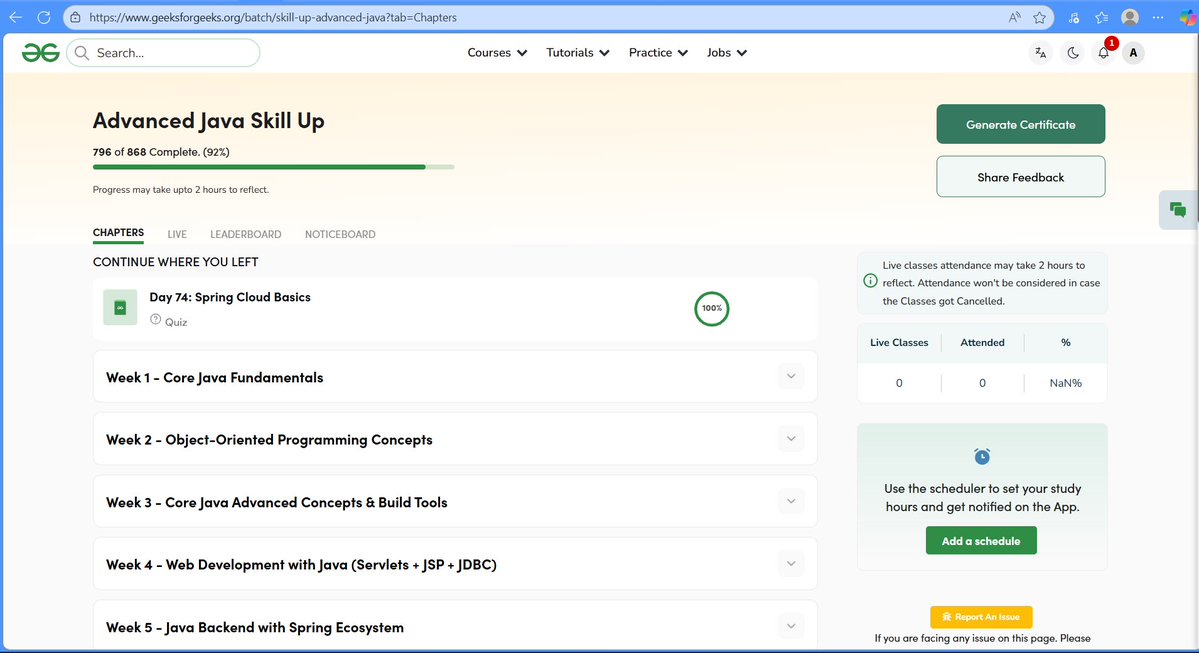Add page to favorites star icon
The image size is (1199, 653).
[1039, 17]
